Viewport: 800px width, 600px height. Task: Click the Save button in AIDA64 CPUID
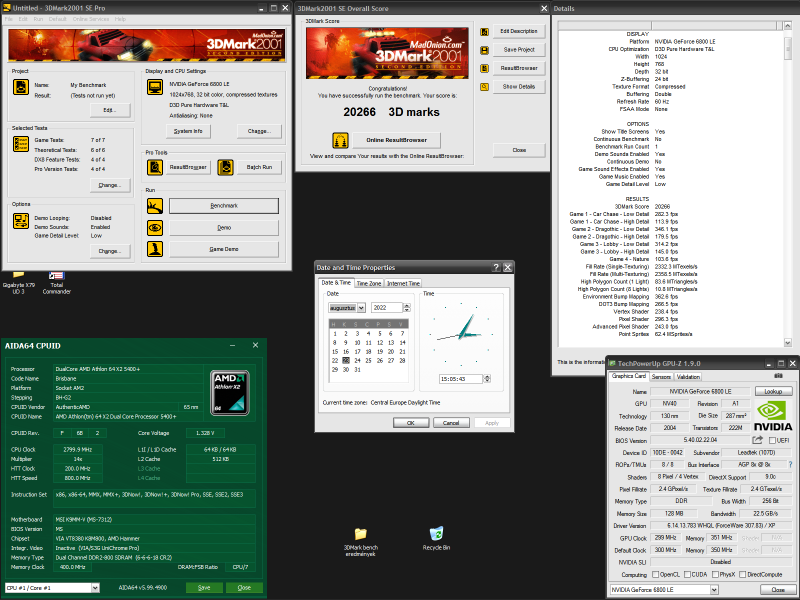[204, 588]
